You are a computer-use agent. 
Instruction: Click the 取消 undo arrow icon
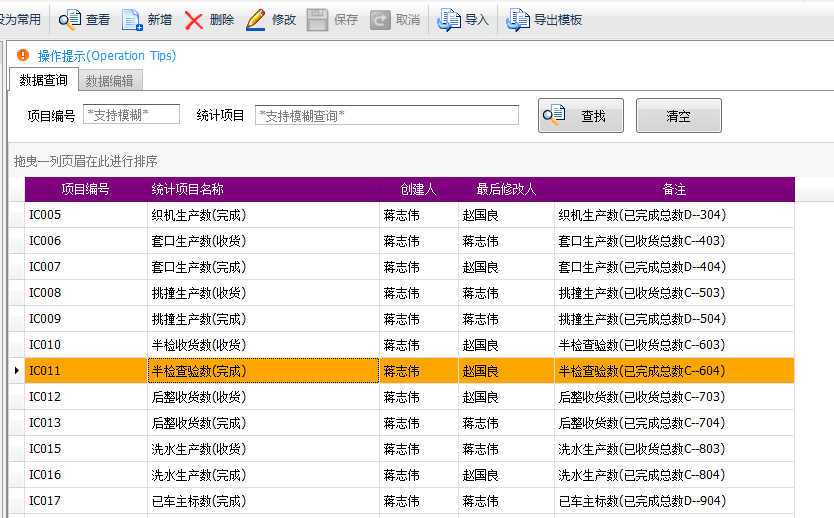point(380,20)
